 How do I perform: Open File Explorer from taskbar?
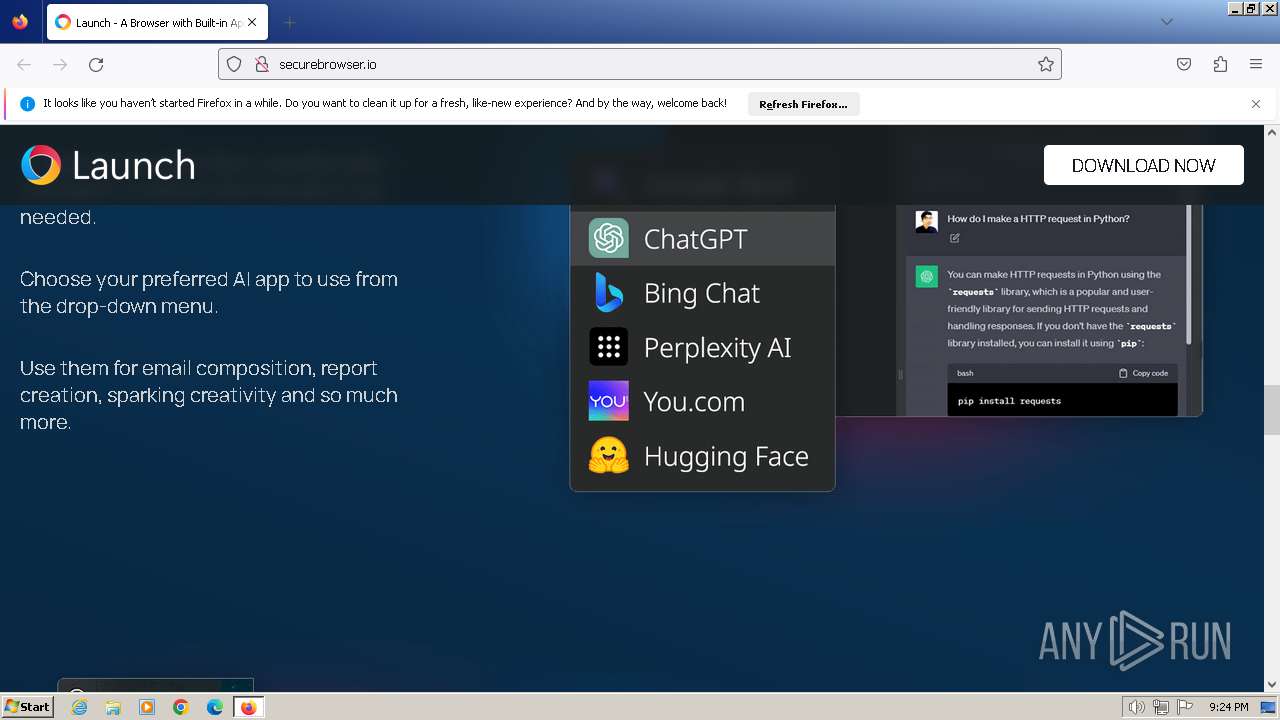pos(113,707)
